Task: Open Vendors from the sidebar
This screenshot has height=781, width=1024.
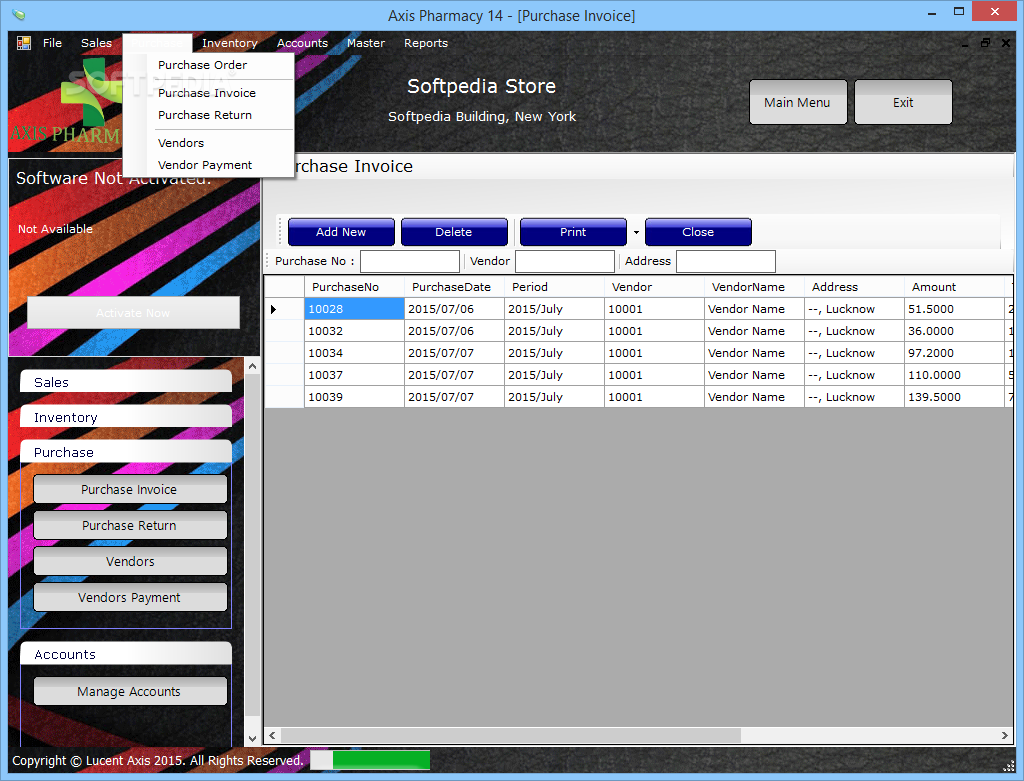Action: pos(130,562)
